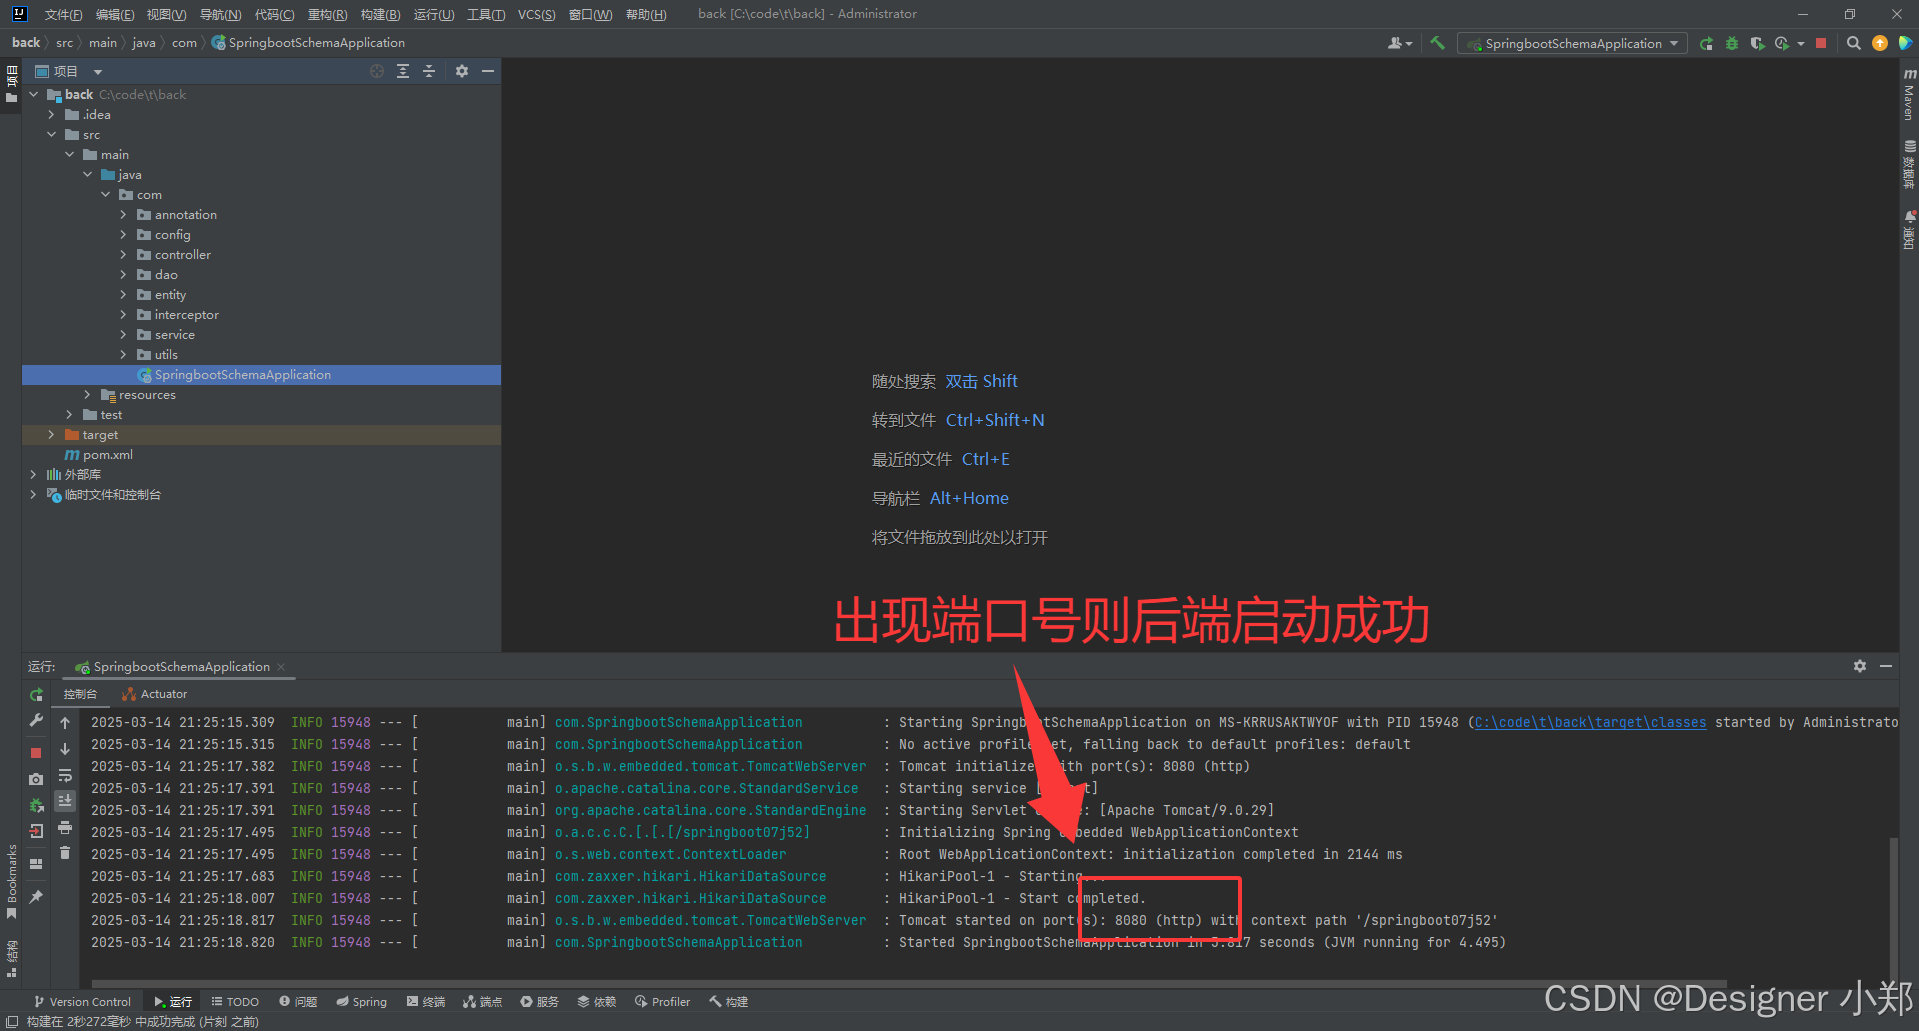This screenshot has height=1031, width=1919.
Task: Open the VCS(S) menu
Action: click(537, 14)
